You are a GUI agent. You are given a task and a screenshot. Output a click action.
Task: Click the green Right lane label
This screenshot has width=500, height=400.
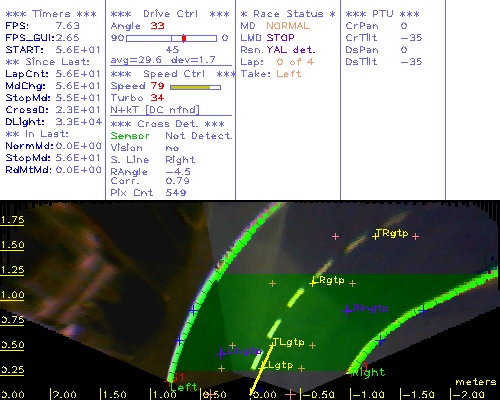[x=369, y=372]
